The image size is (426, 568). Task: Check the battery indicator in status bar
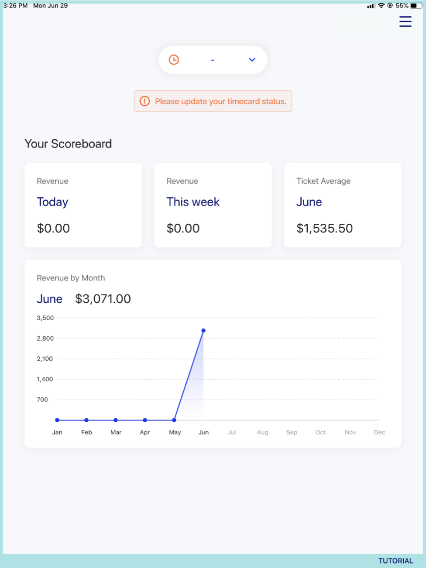416,5
